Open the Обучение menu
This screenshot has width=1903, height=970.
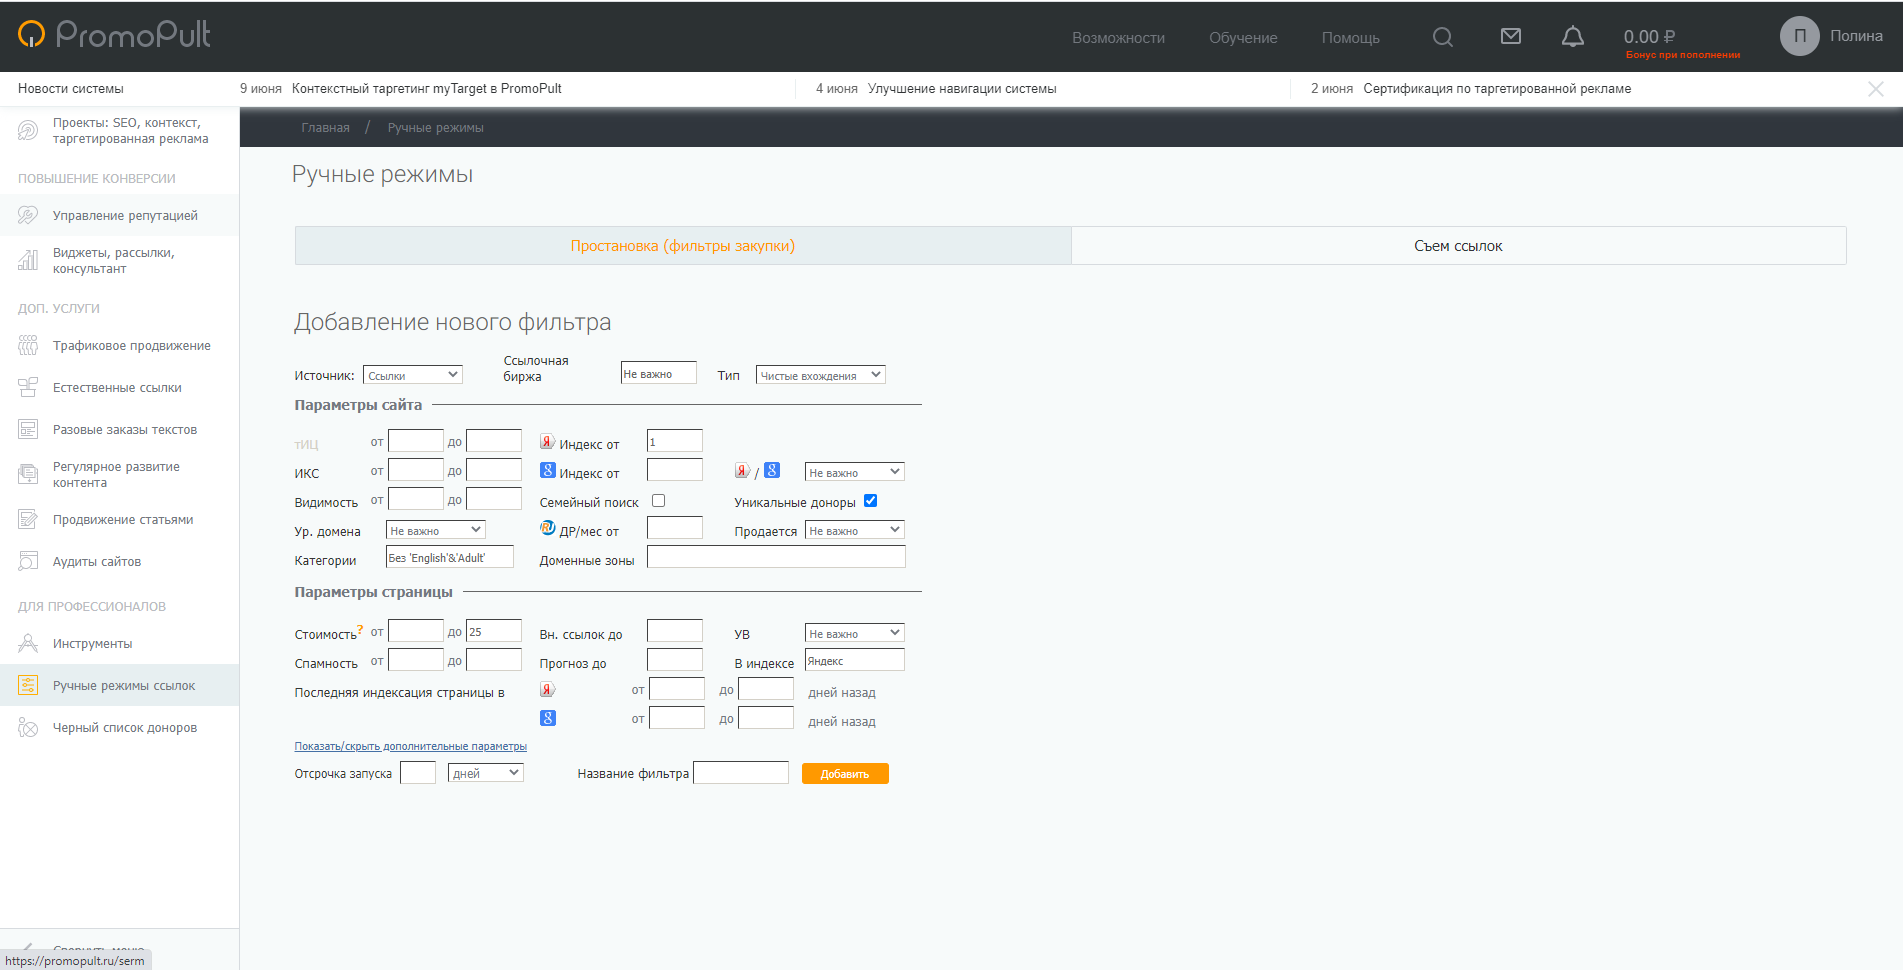point(1243,38)
